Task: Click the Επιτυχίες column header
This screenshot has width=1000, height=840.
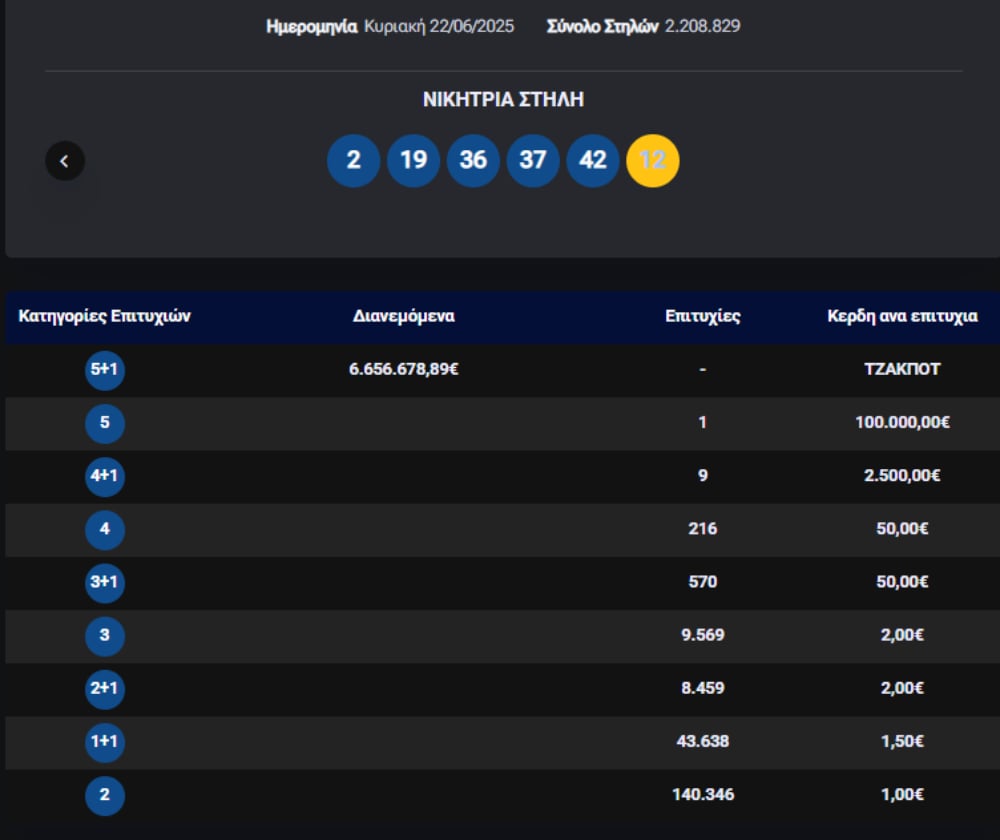Action: click(703, 316)
